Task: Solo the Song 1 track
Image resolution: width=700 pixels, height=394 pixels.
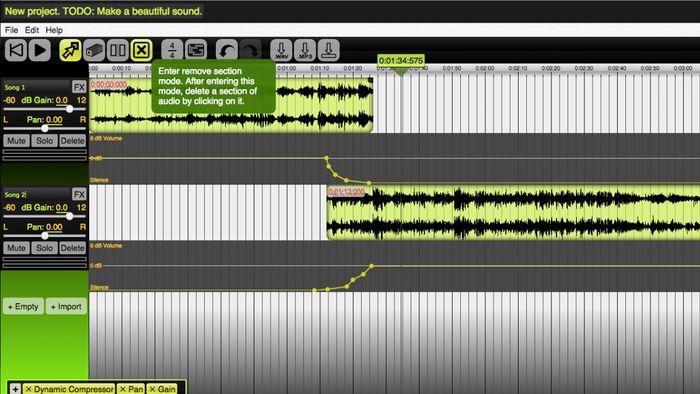Action: coord(44,141)
